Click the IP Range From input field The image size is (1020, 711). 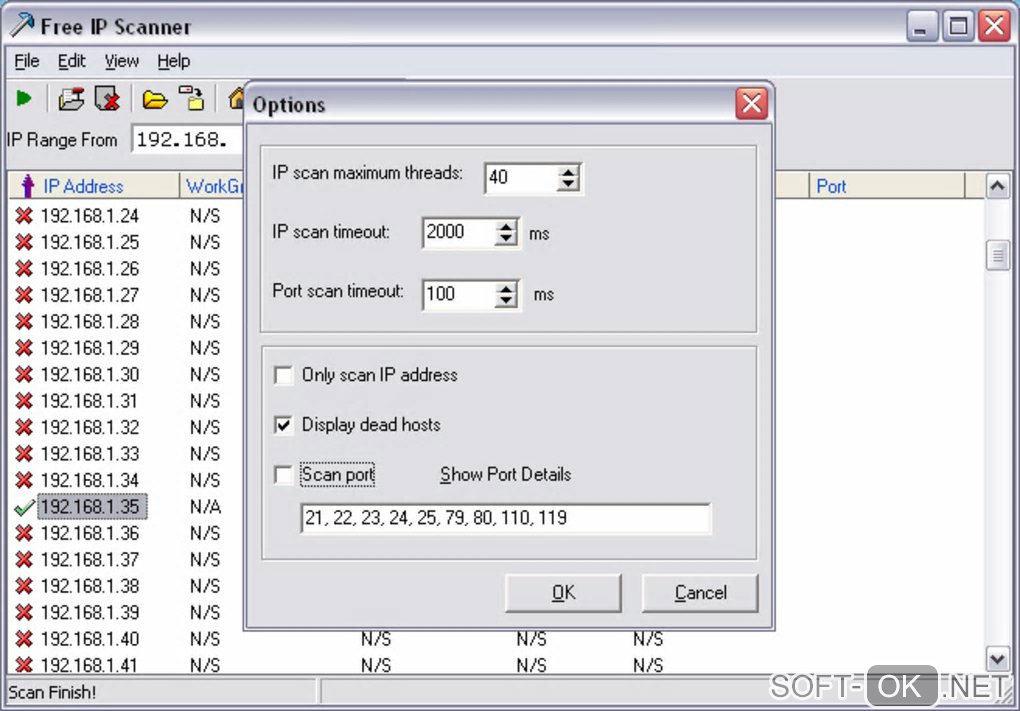point(188,139)
